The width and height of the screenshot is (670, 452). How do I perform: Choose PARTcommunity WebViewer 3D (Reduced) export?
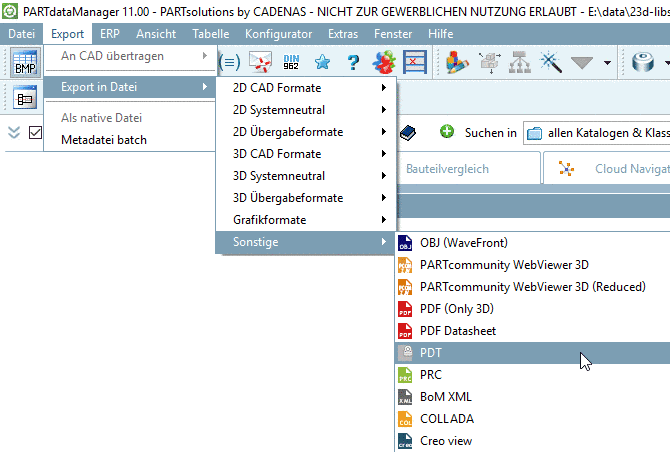coord(533,287)
